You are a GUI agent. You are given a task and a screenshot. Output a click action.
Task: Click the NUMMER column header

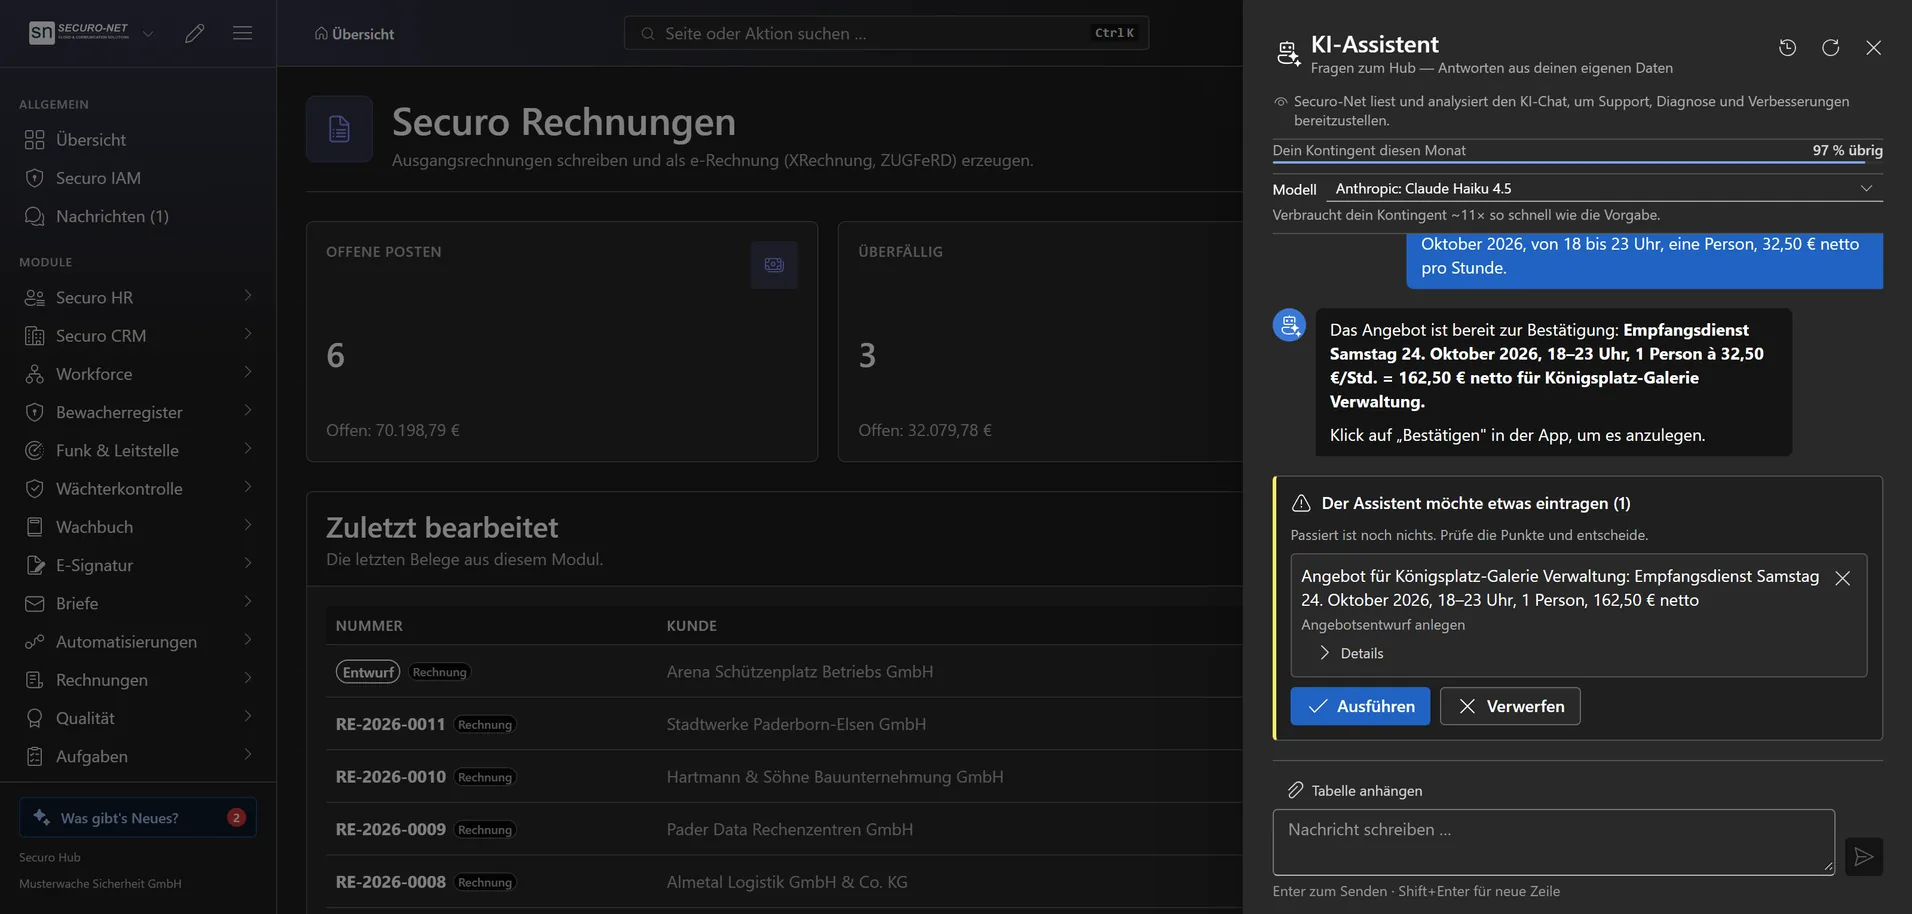pos(369,626)
